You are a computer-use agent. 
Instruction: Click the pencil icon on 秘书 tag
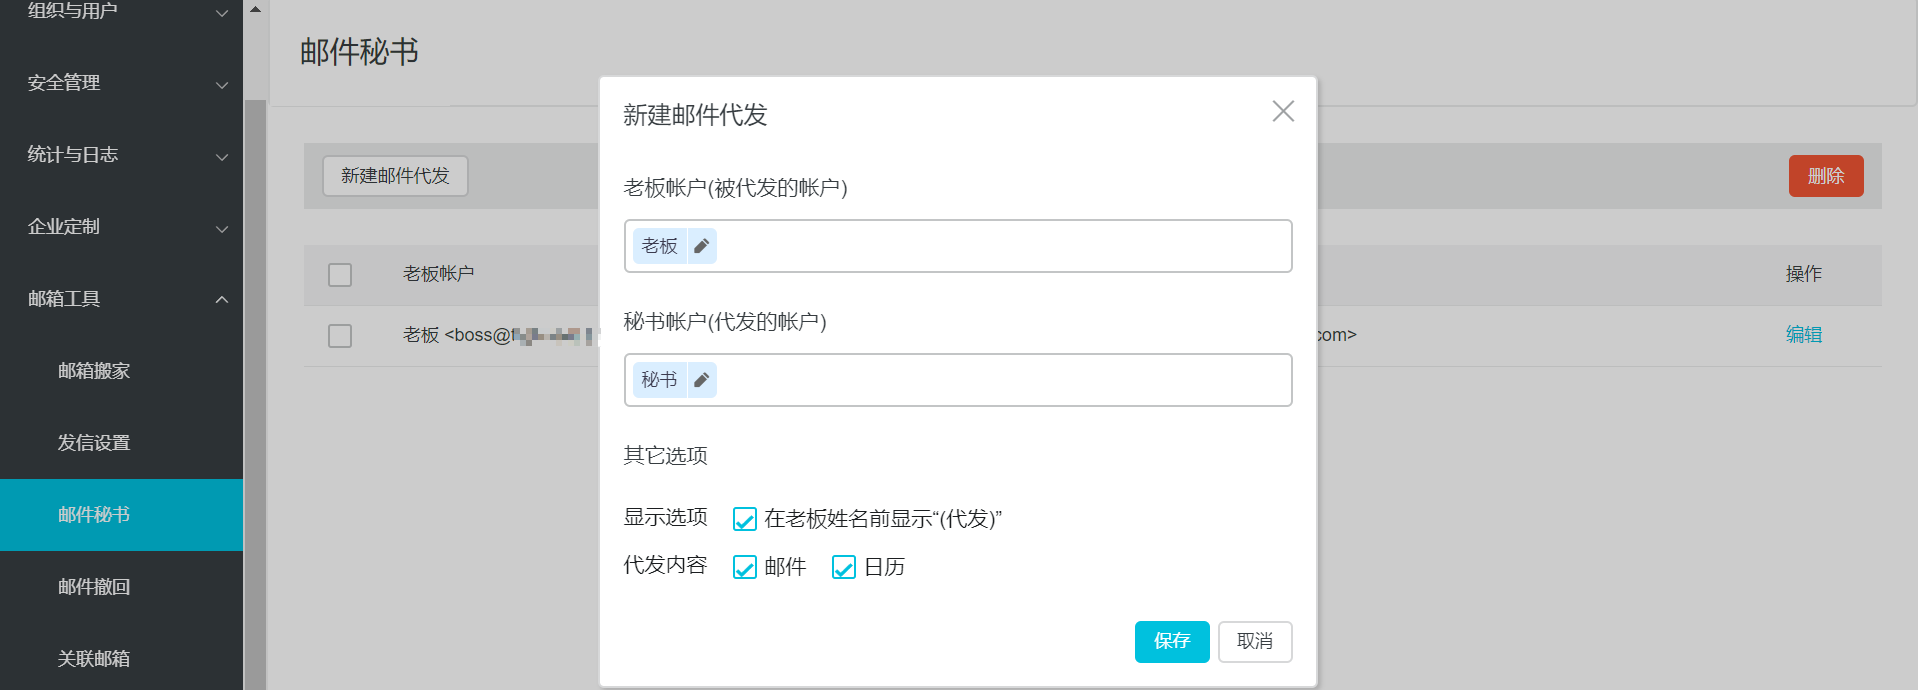[702, 380]
